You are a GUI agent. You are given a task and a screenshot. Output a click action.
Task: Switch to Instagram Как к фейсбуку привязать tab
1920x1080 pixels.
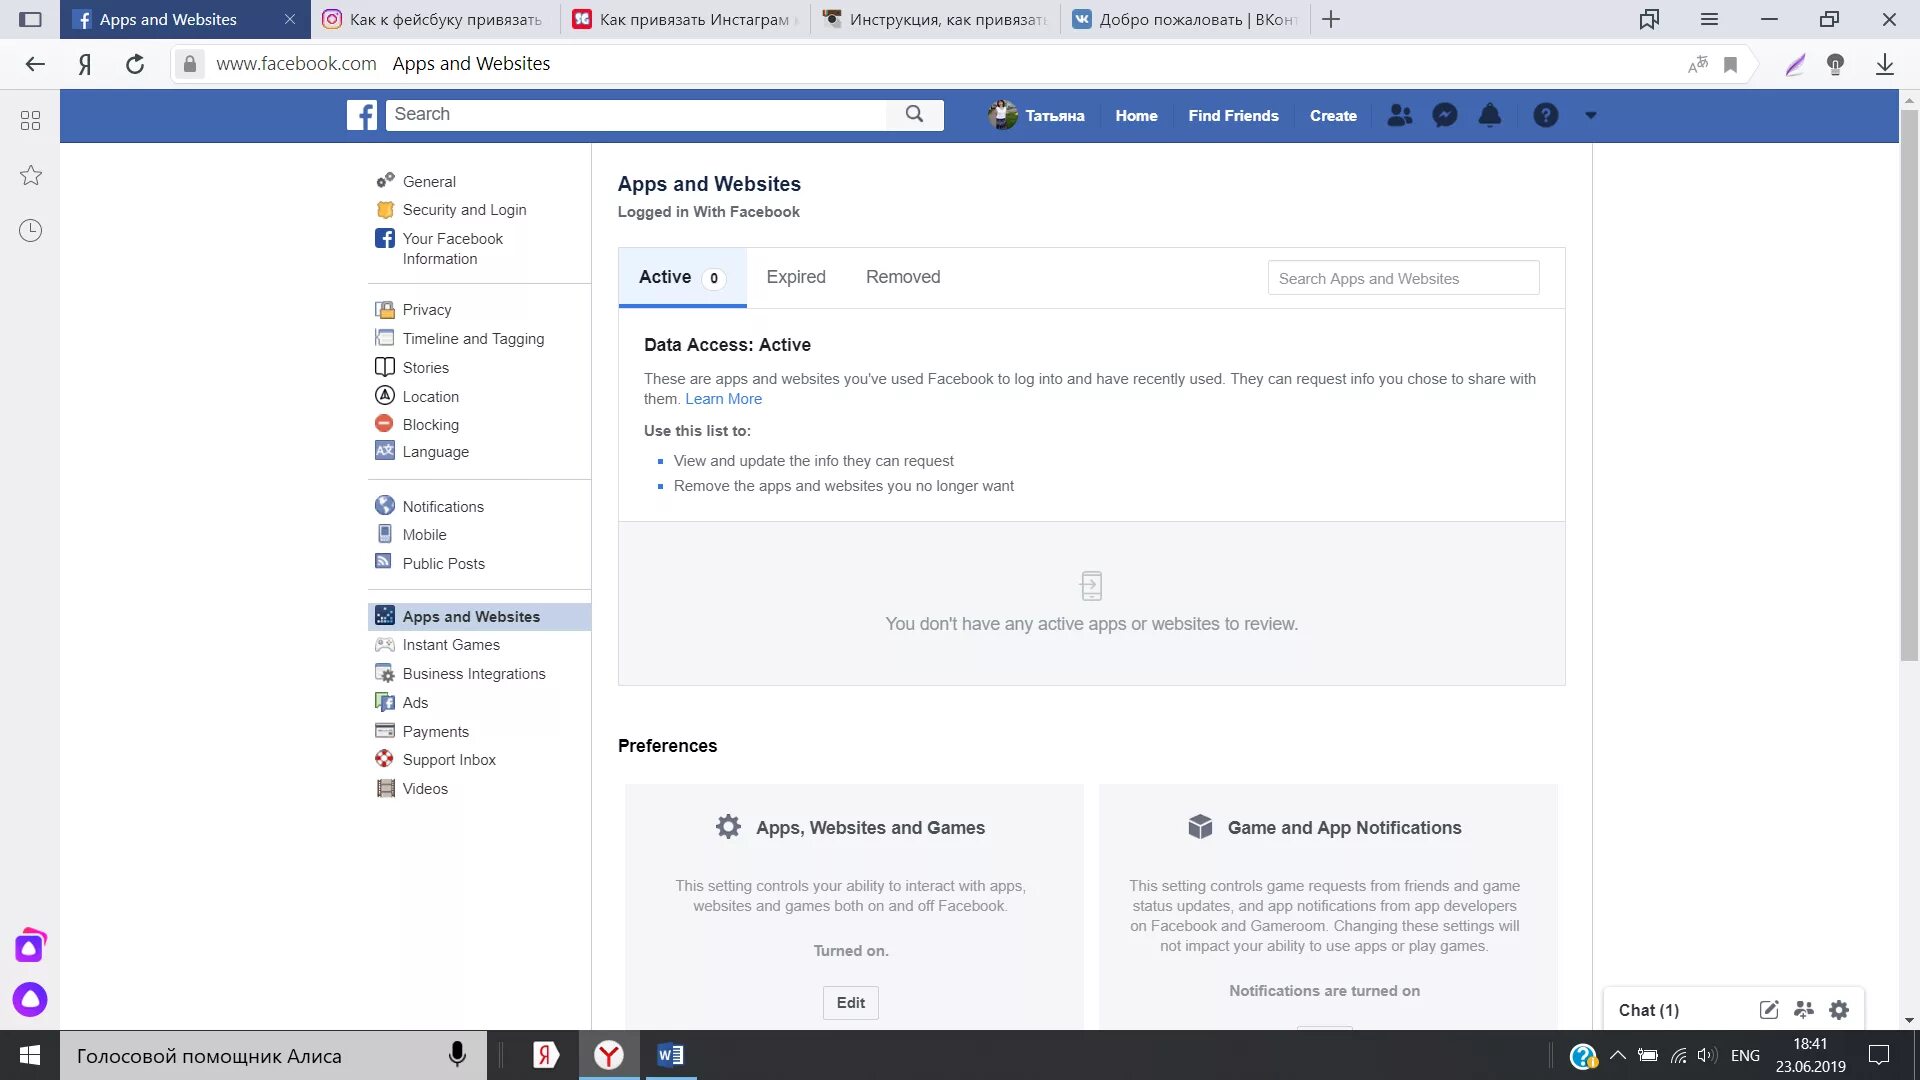click(435, 19)
